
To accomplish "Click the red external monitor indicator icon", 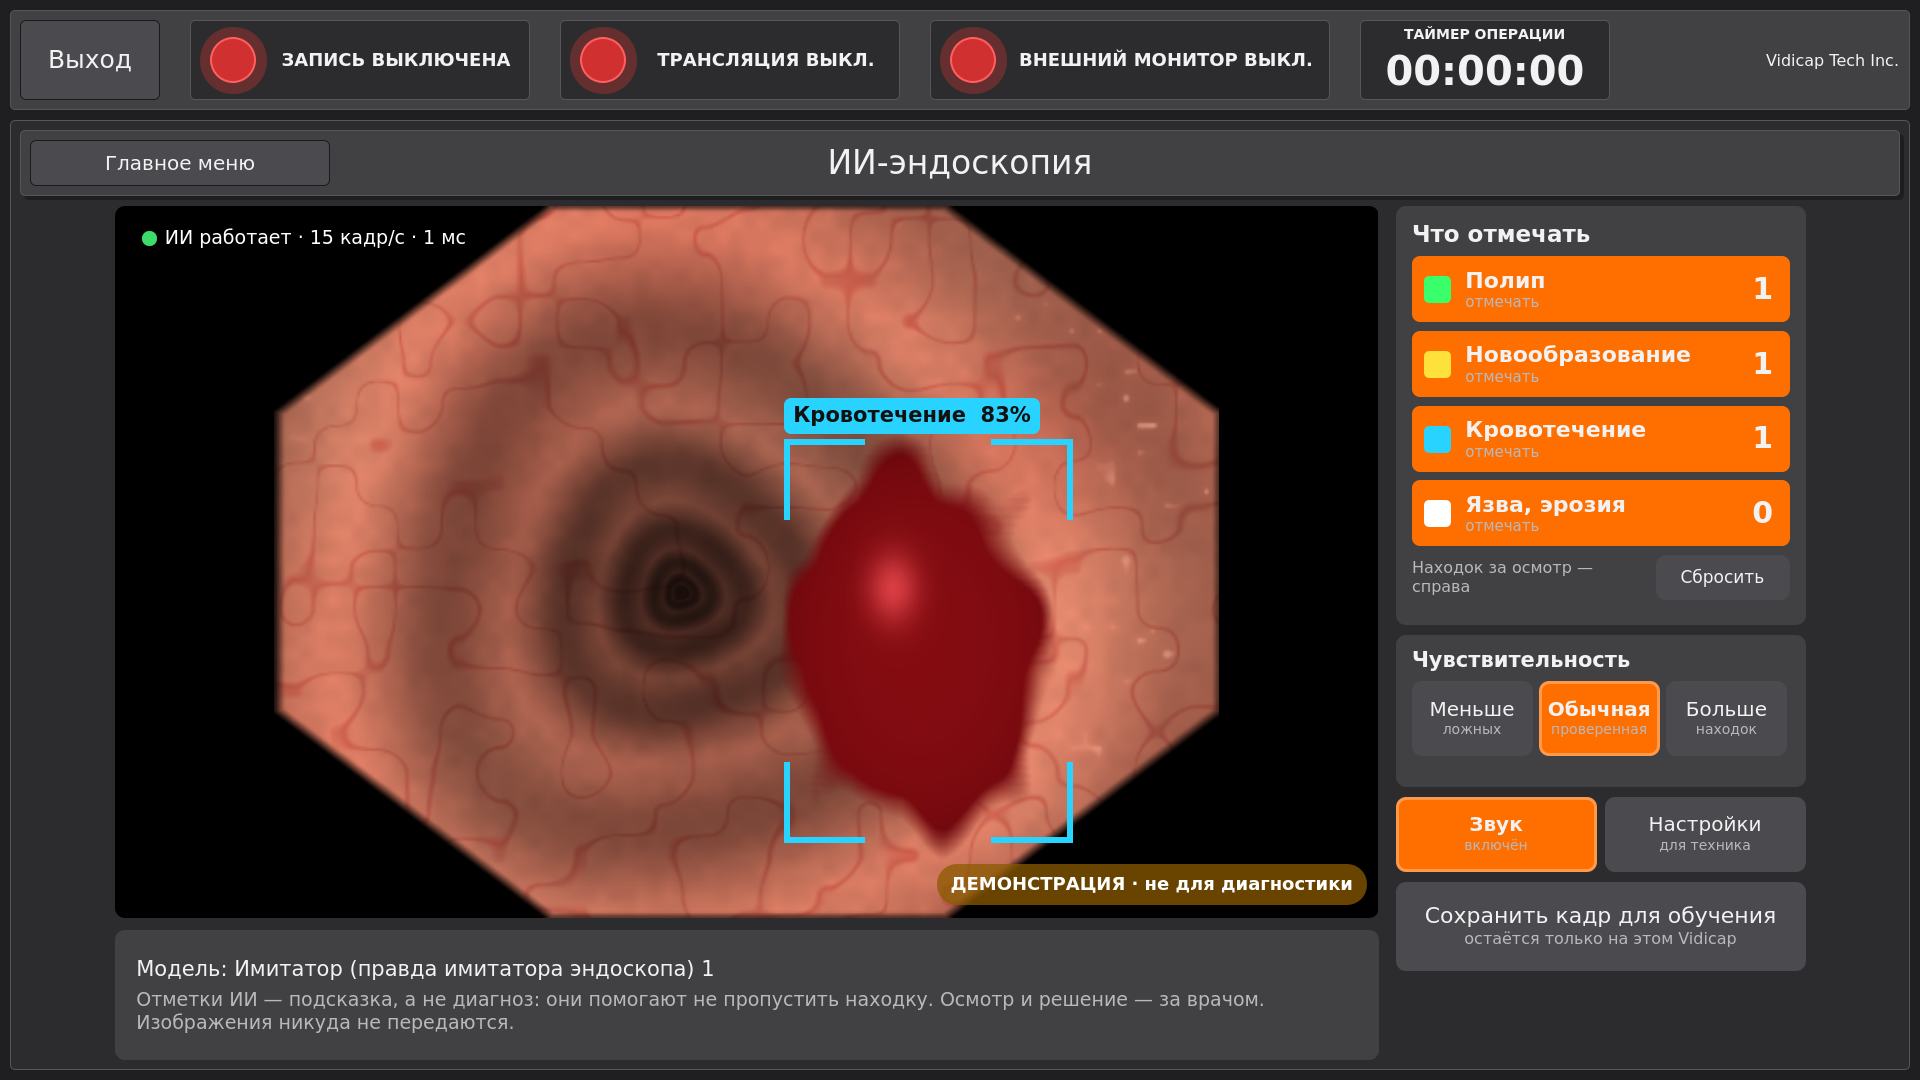I will tap(973, 60).
